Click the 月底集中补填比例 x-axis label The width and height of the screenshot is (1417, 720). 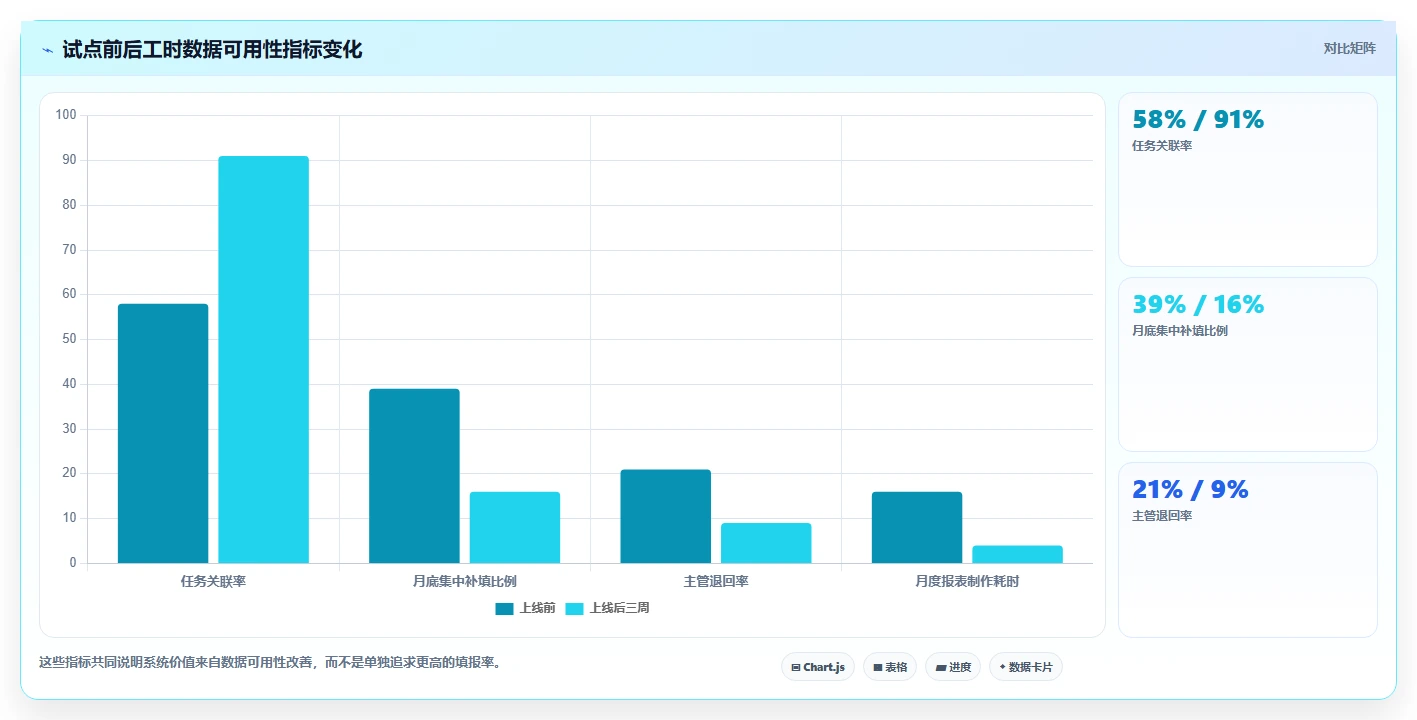point(465,581)
